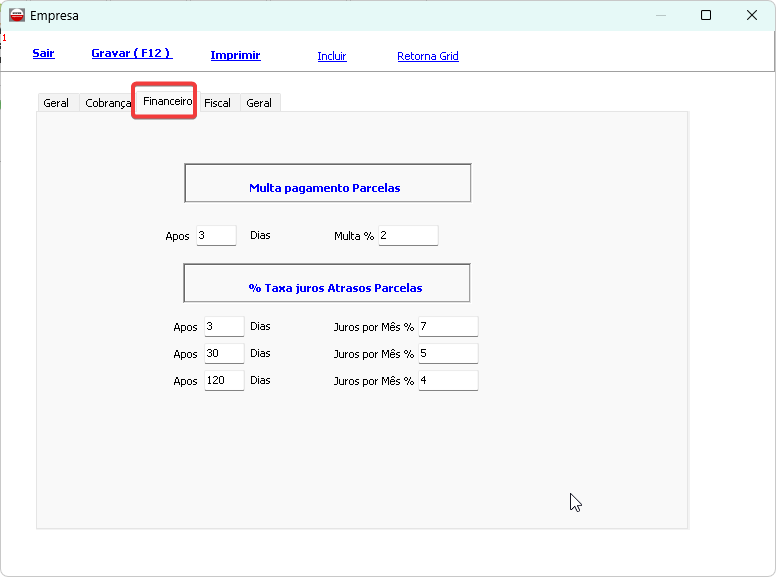Click the Retorna Grid link
Image resolution: width=776 pixels, height=577 pixels.
click(428, 56)
